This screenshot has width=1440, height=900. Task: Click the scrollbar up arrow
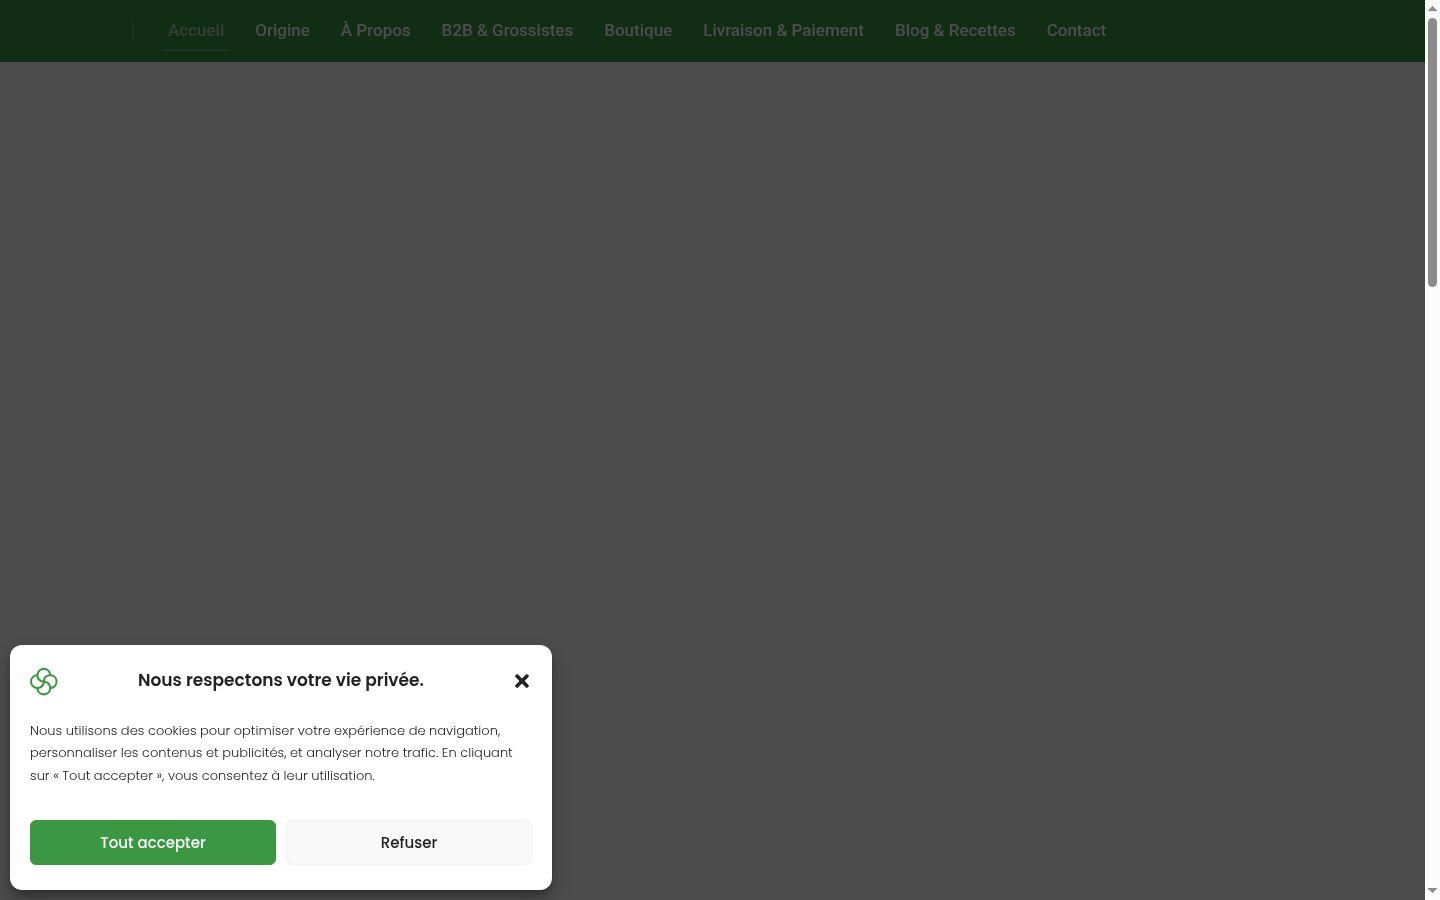[1432, 8]
